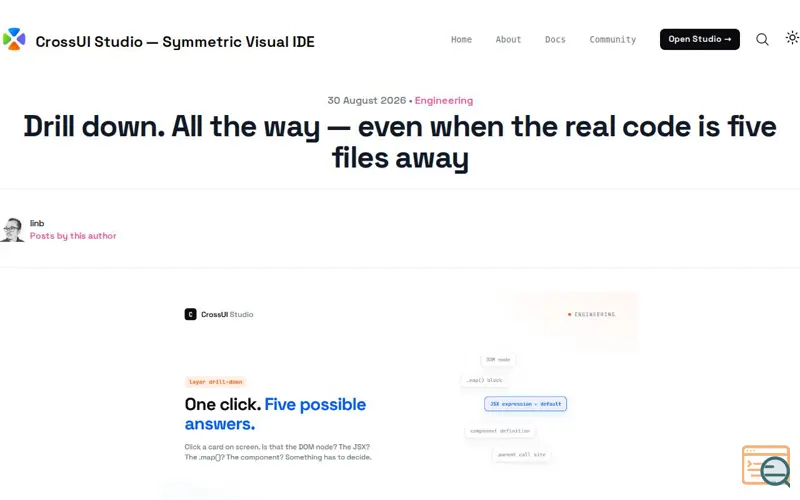Click site title CrossUI Studio — Symmetric Visual IDE
The height and width of the screenshot is (500, 800).
coord(175,42)
